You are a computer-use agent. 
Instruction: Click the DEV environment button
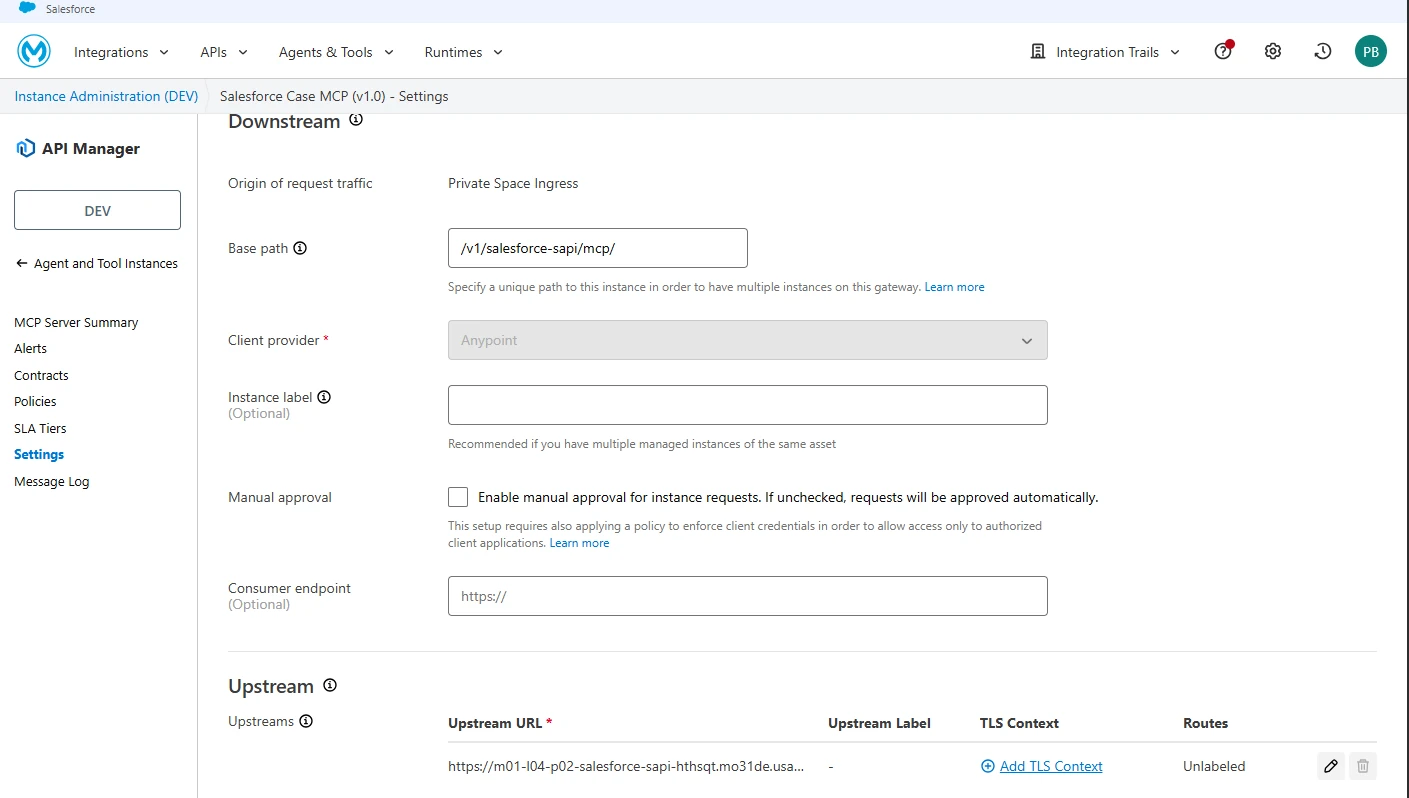coord(97,210)
